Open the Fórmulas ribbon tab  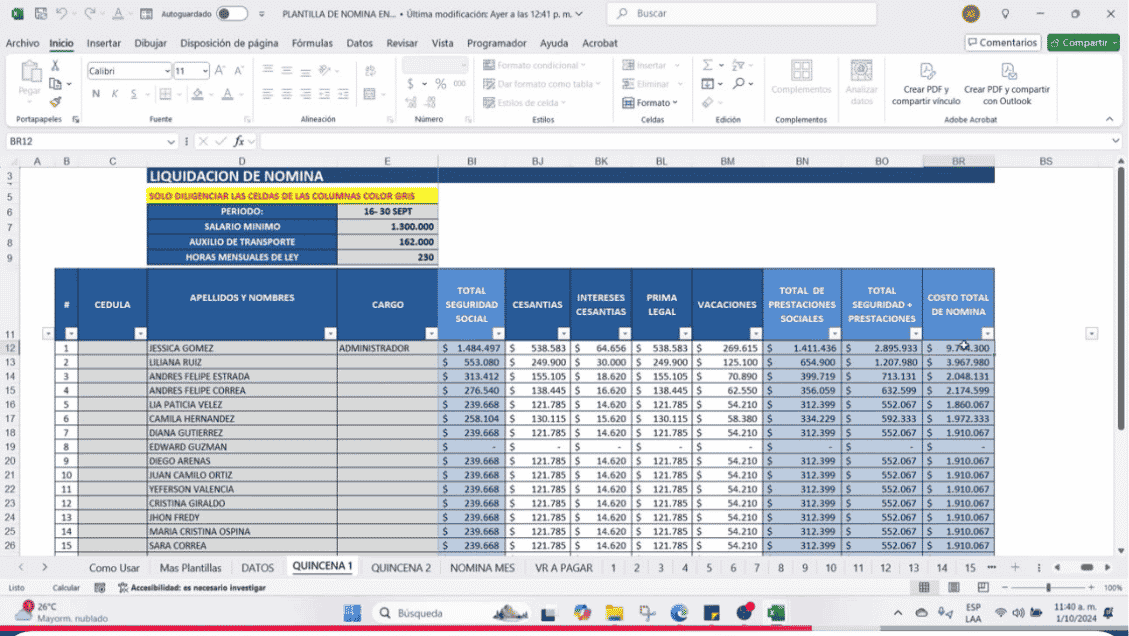tap(312, 43)
